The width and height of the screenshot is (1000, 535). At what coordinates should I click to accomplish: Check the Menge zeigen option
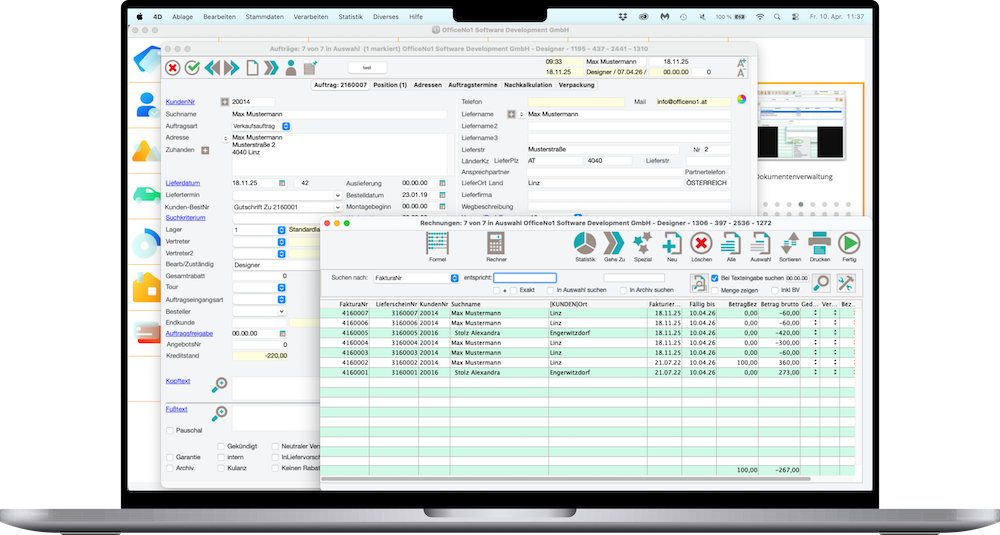714,290
